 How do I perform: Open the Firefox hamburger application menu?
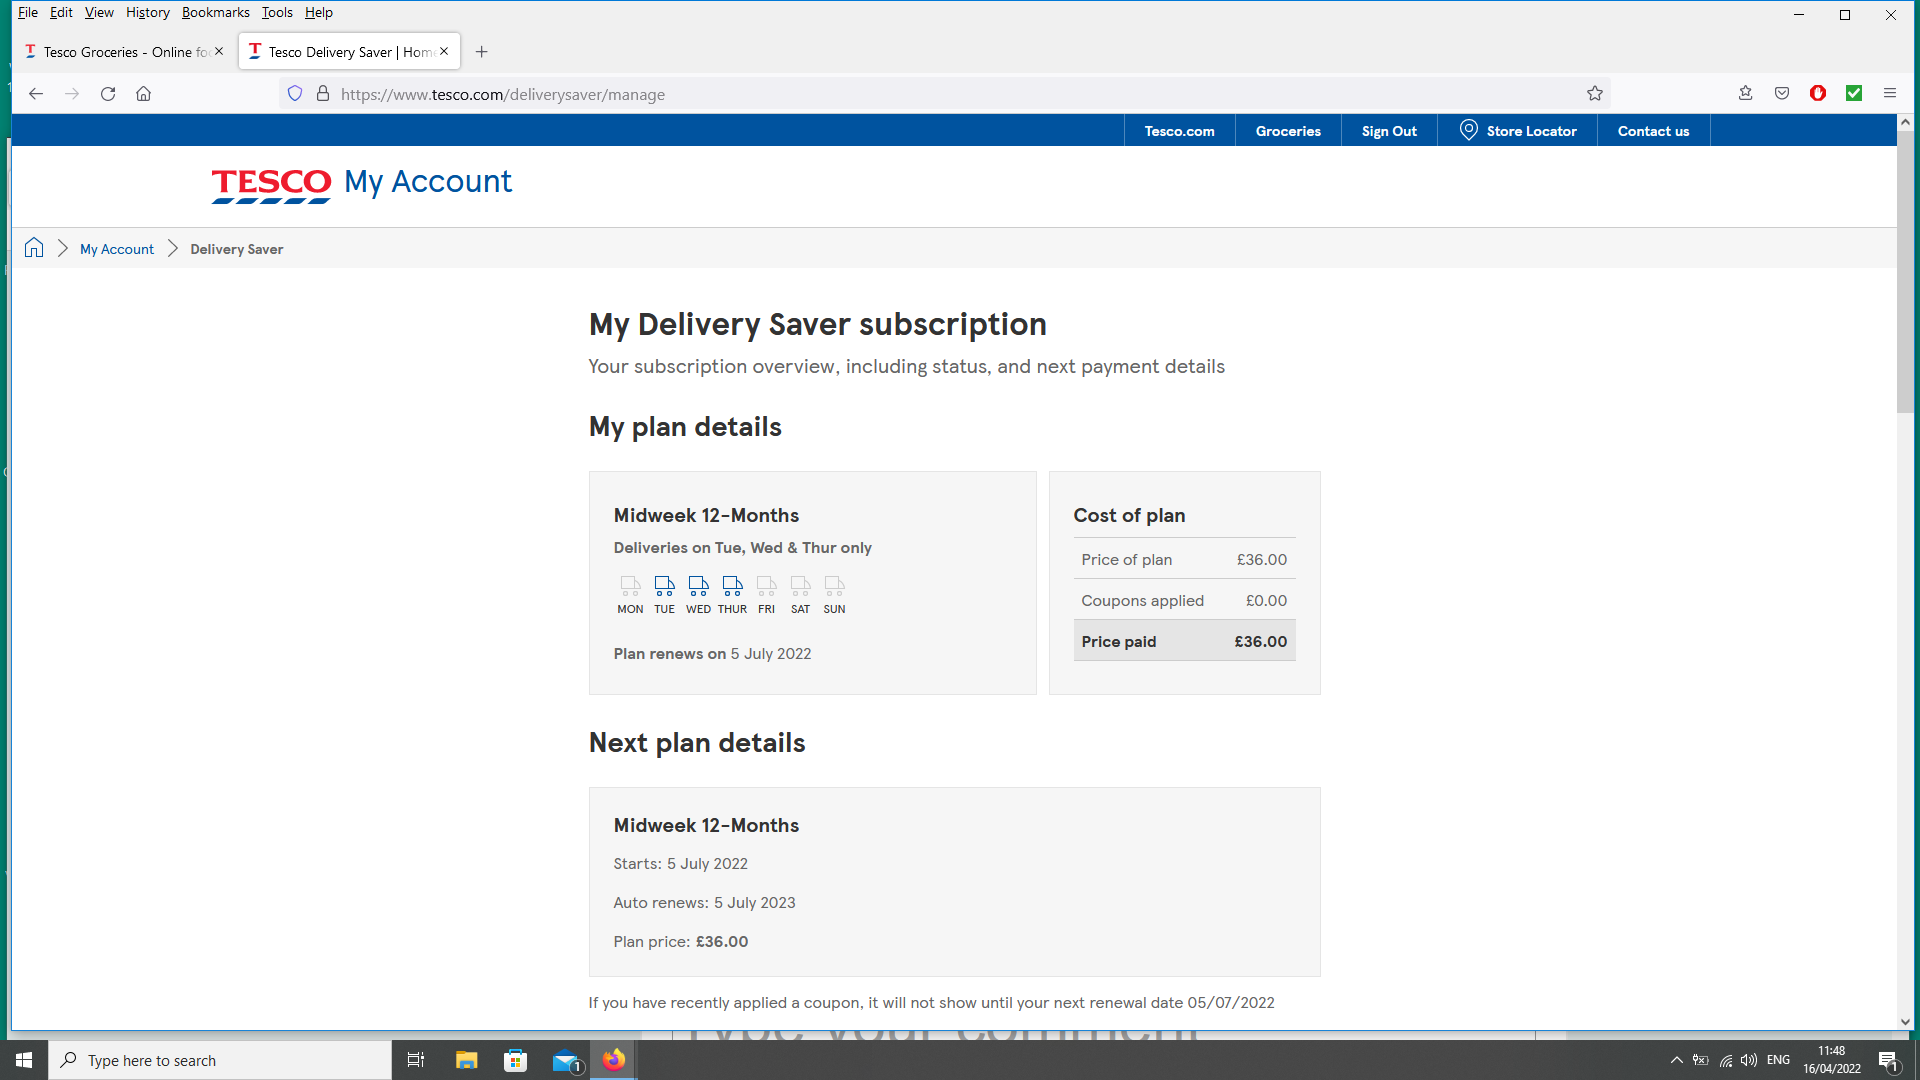(x=1890, y=93)
